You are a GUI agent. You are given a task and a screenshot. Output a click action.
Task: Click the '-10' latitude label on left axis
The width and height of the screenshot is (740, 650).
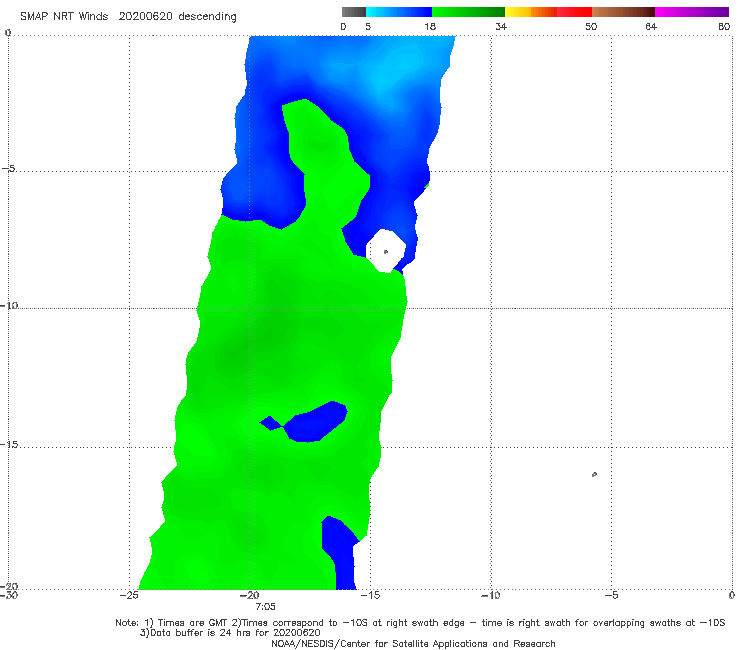click(9, 305)
